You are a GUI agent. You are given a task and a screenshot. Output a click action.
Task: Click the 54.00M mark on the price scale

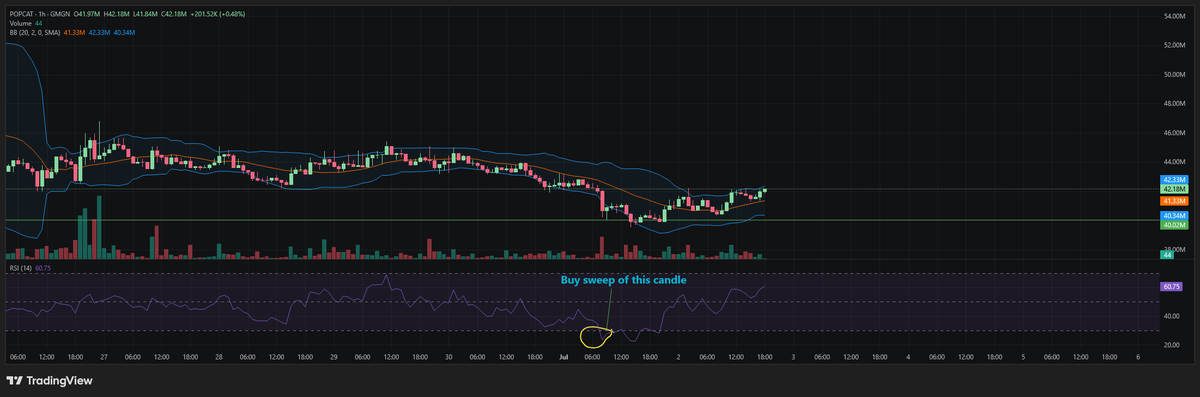(1174, 17)
